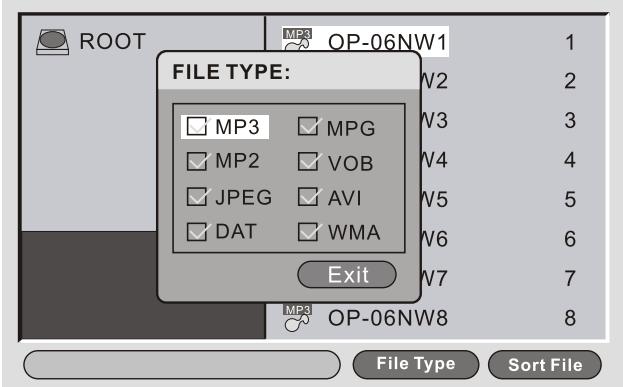Viewport: 623px width, 387px height.
Task: Click track number 6
Action: (x=570, y=239)
